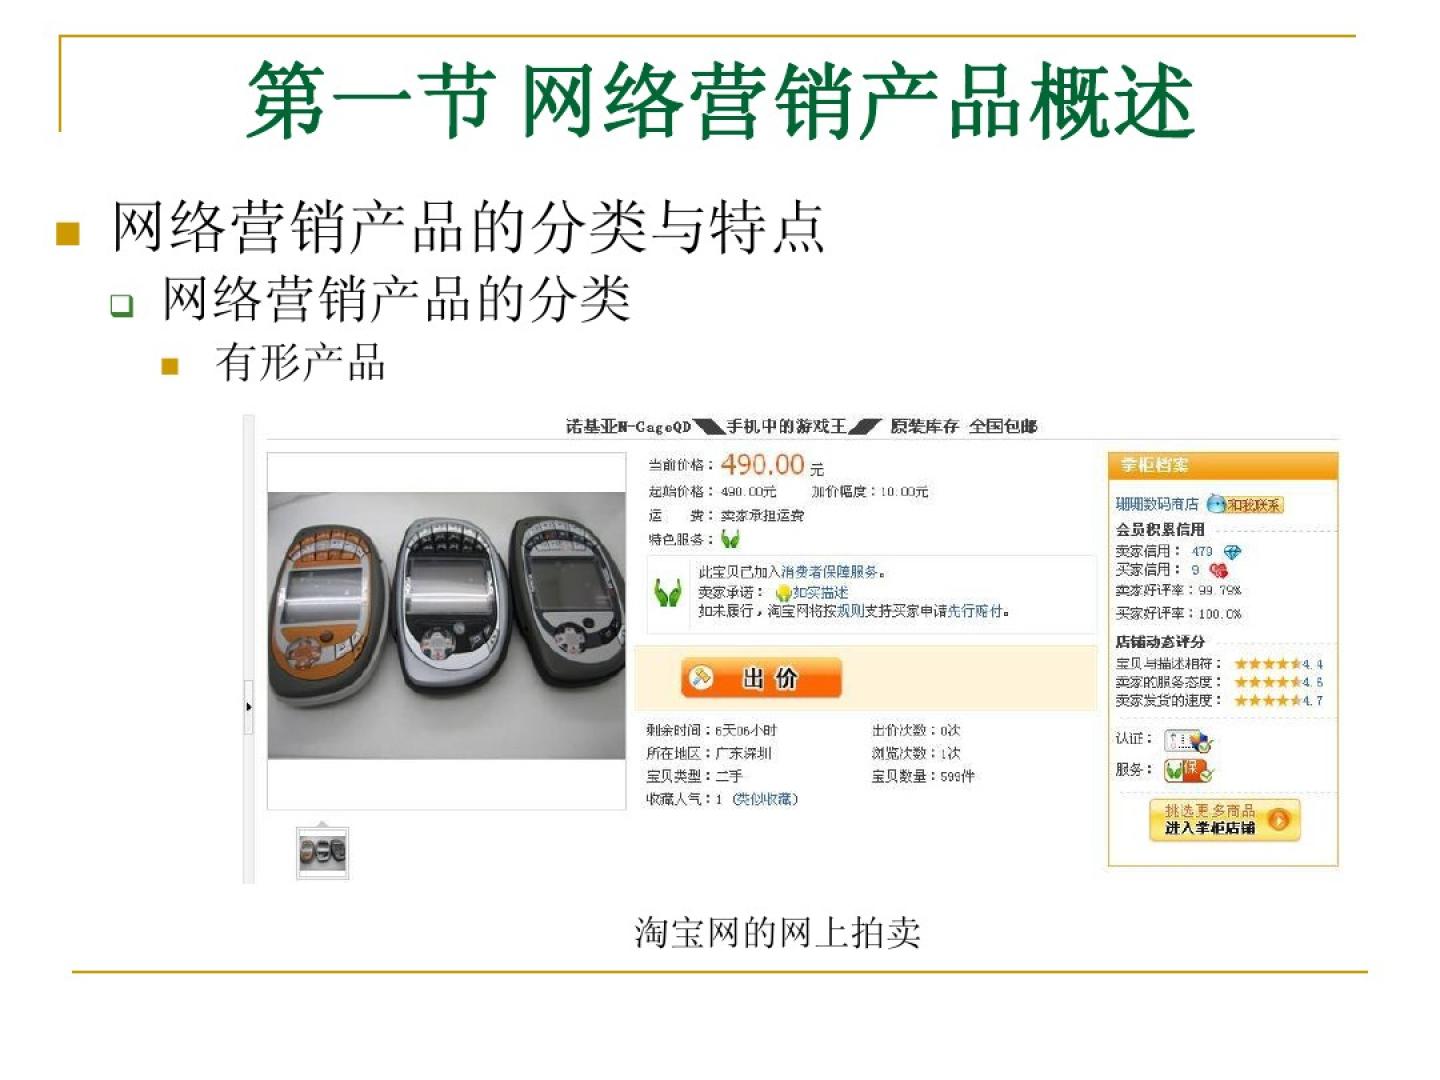Open the 先行赔付 link
This screenshot has width=1440, height=1080.
[x=975, y=611]
